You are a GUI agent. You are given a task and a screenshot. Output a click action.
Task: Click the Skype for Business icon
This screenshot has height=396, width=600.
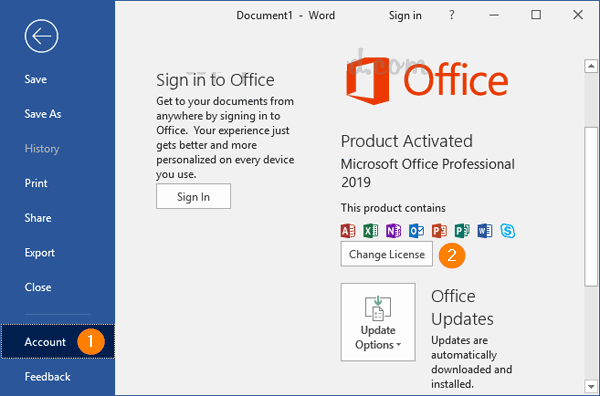pyautogui.click(x=508, y=231)
